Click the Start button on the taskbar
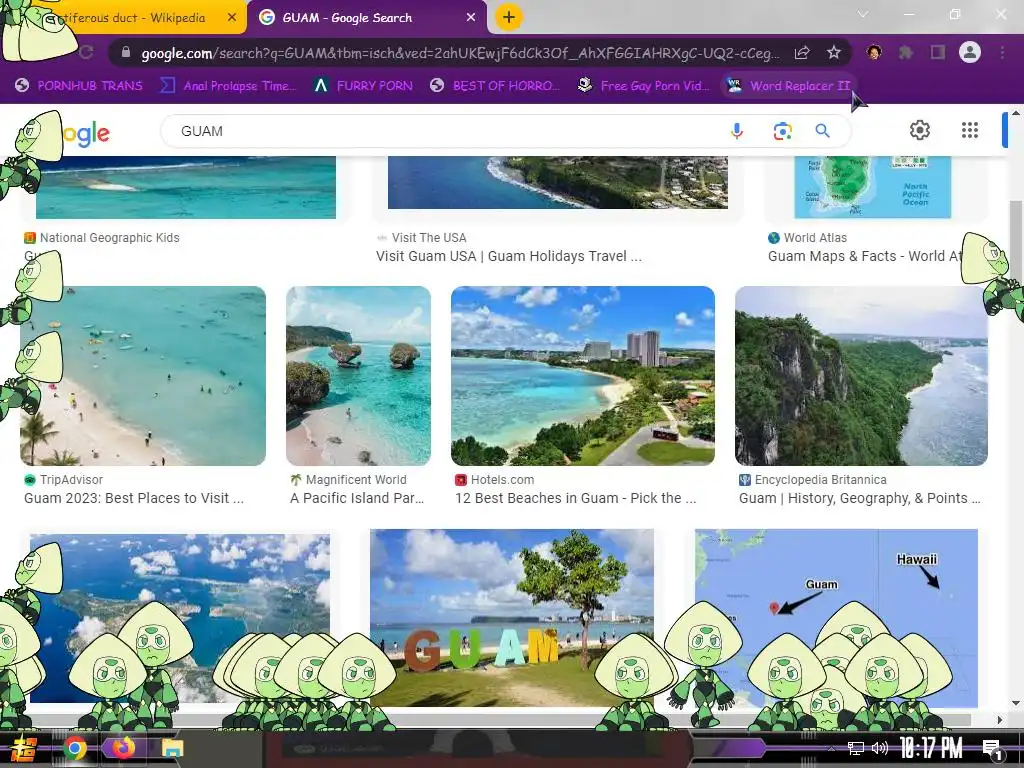 click(x=24, y=748)
